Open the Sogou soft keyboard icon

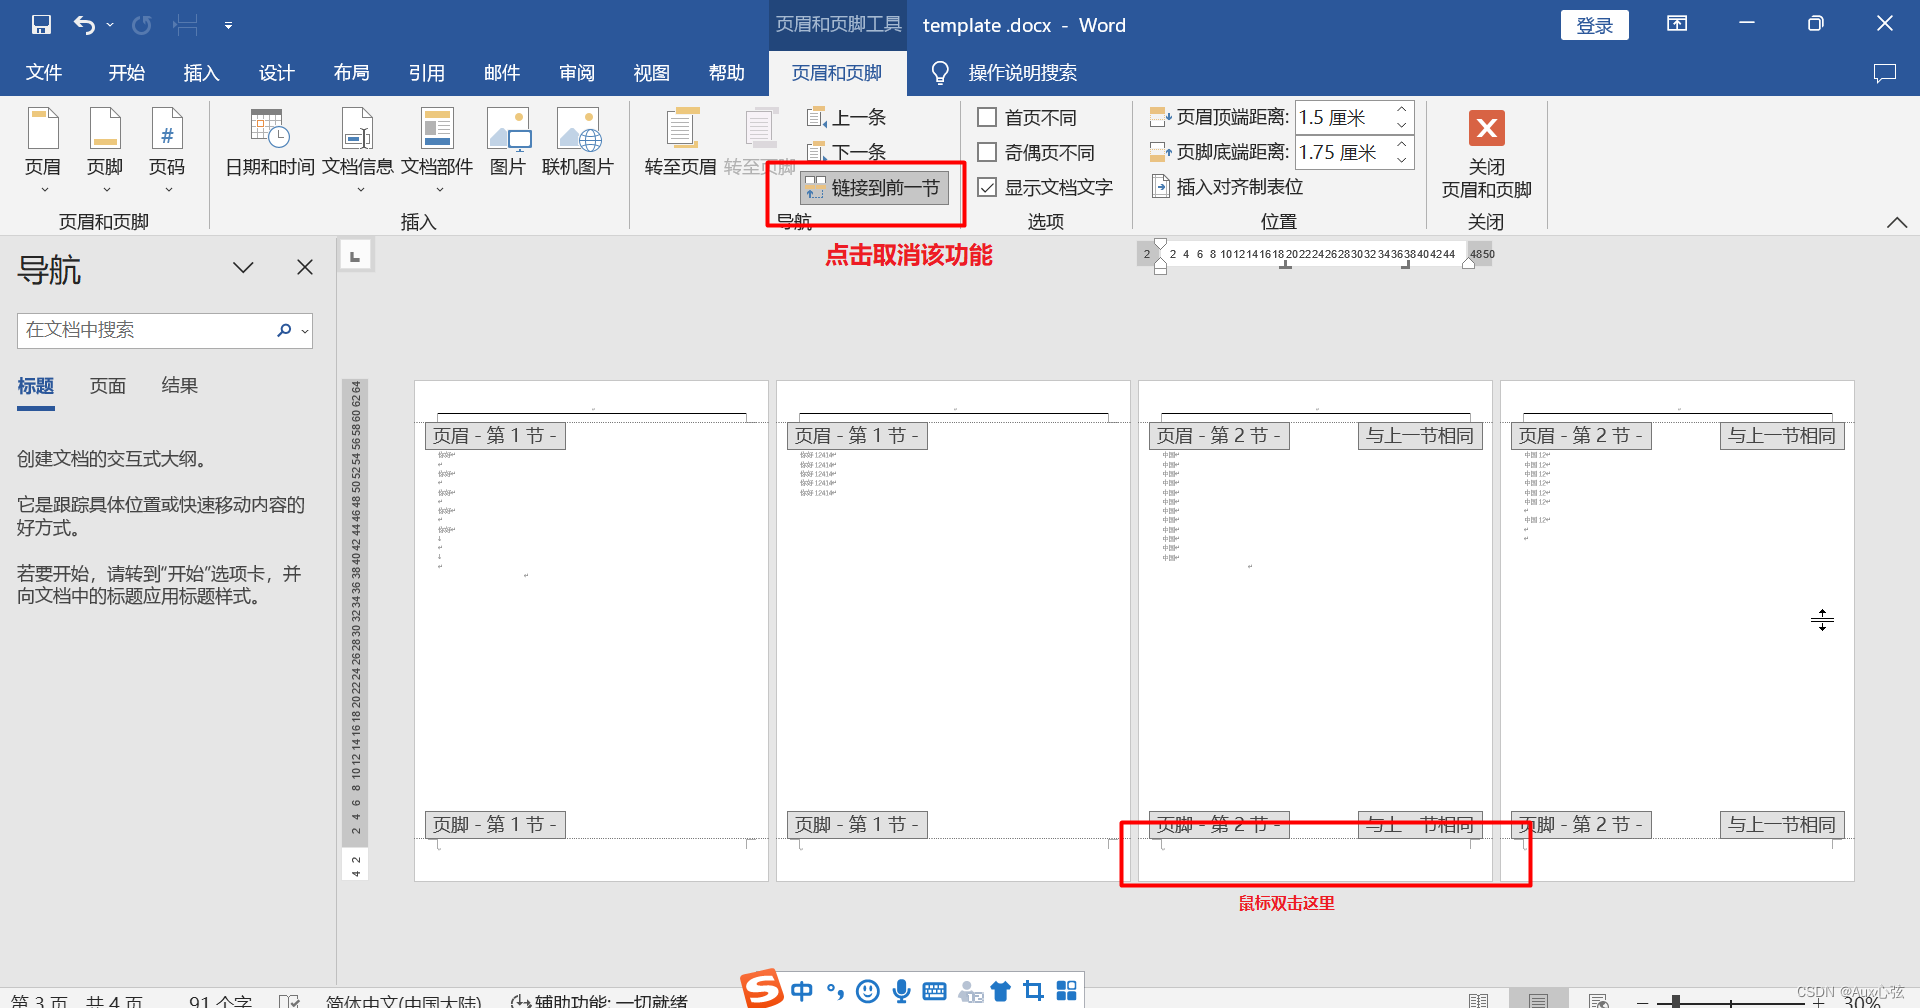(934, 991)
